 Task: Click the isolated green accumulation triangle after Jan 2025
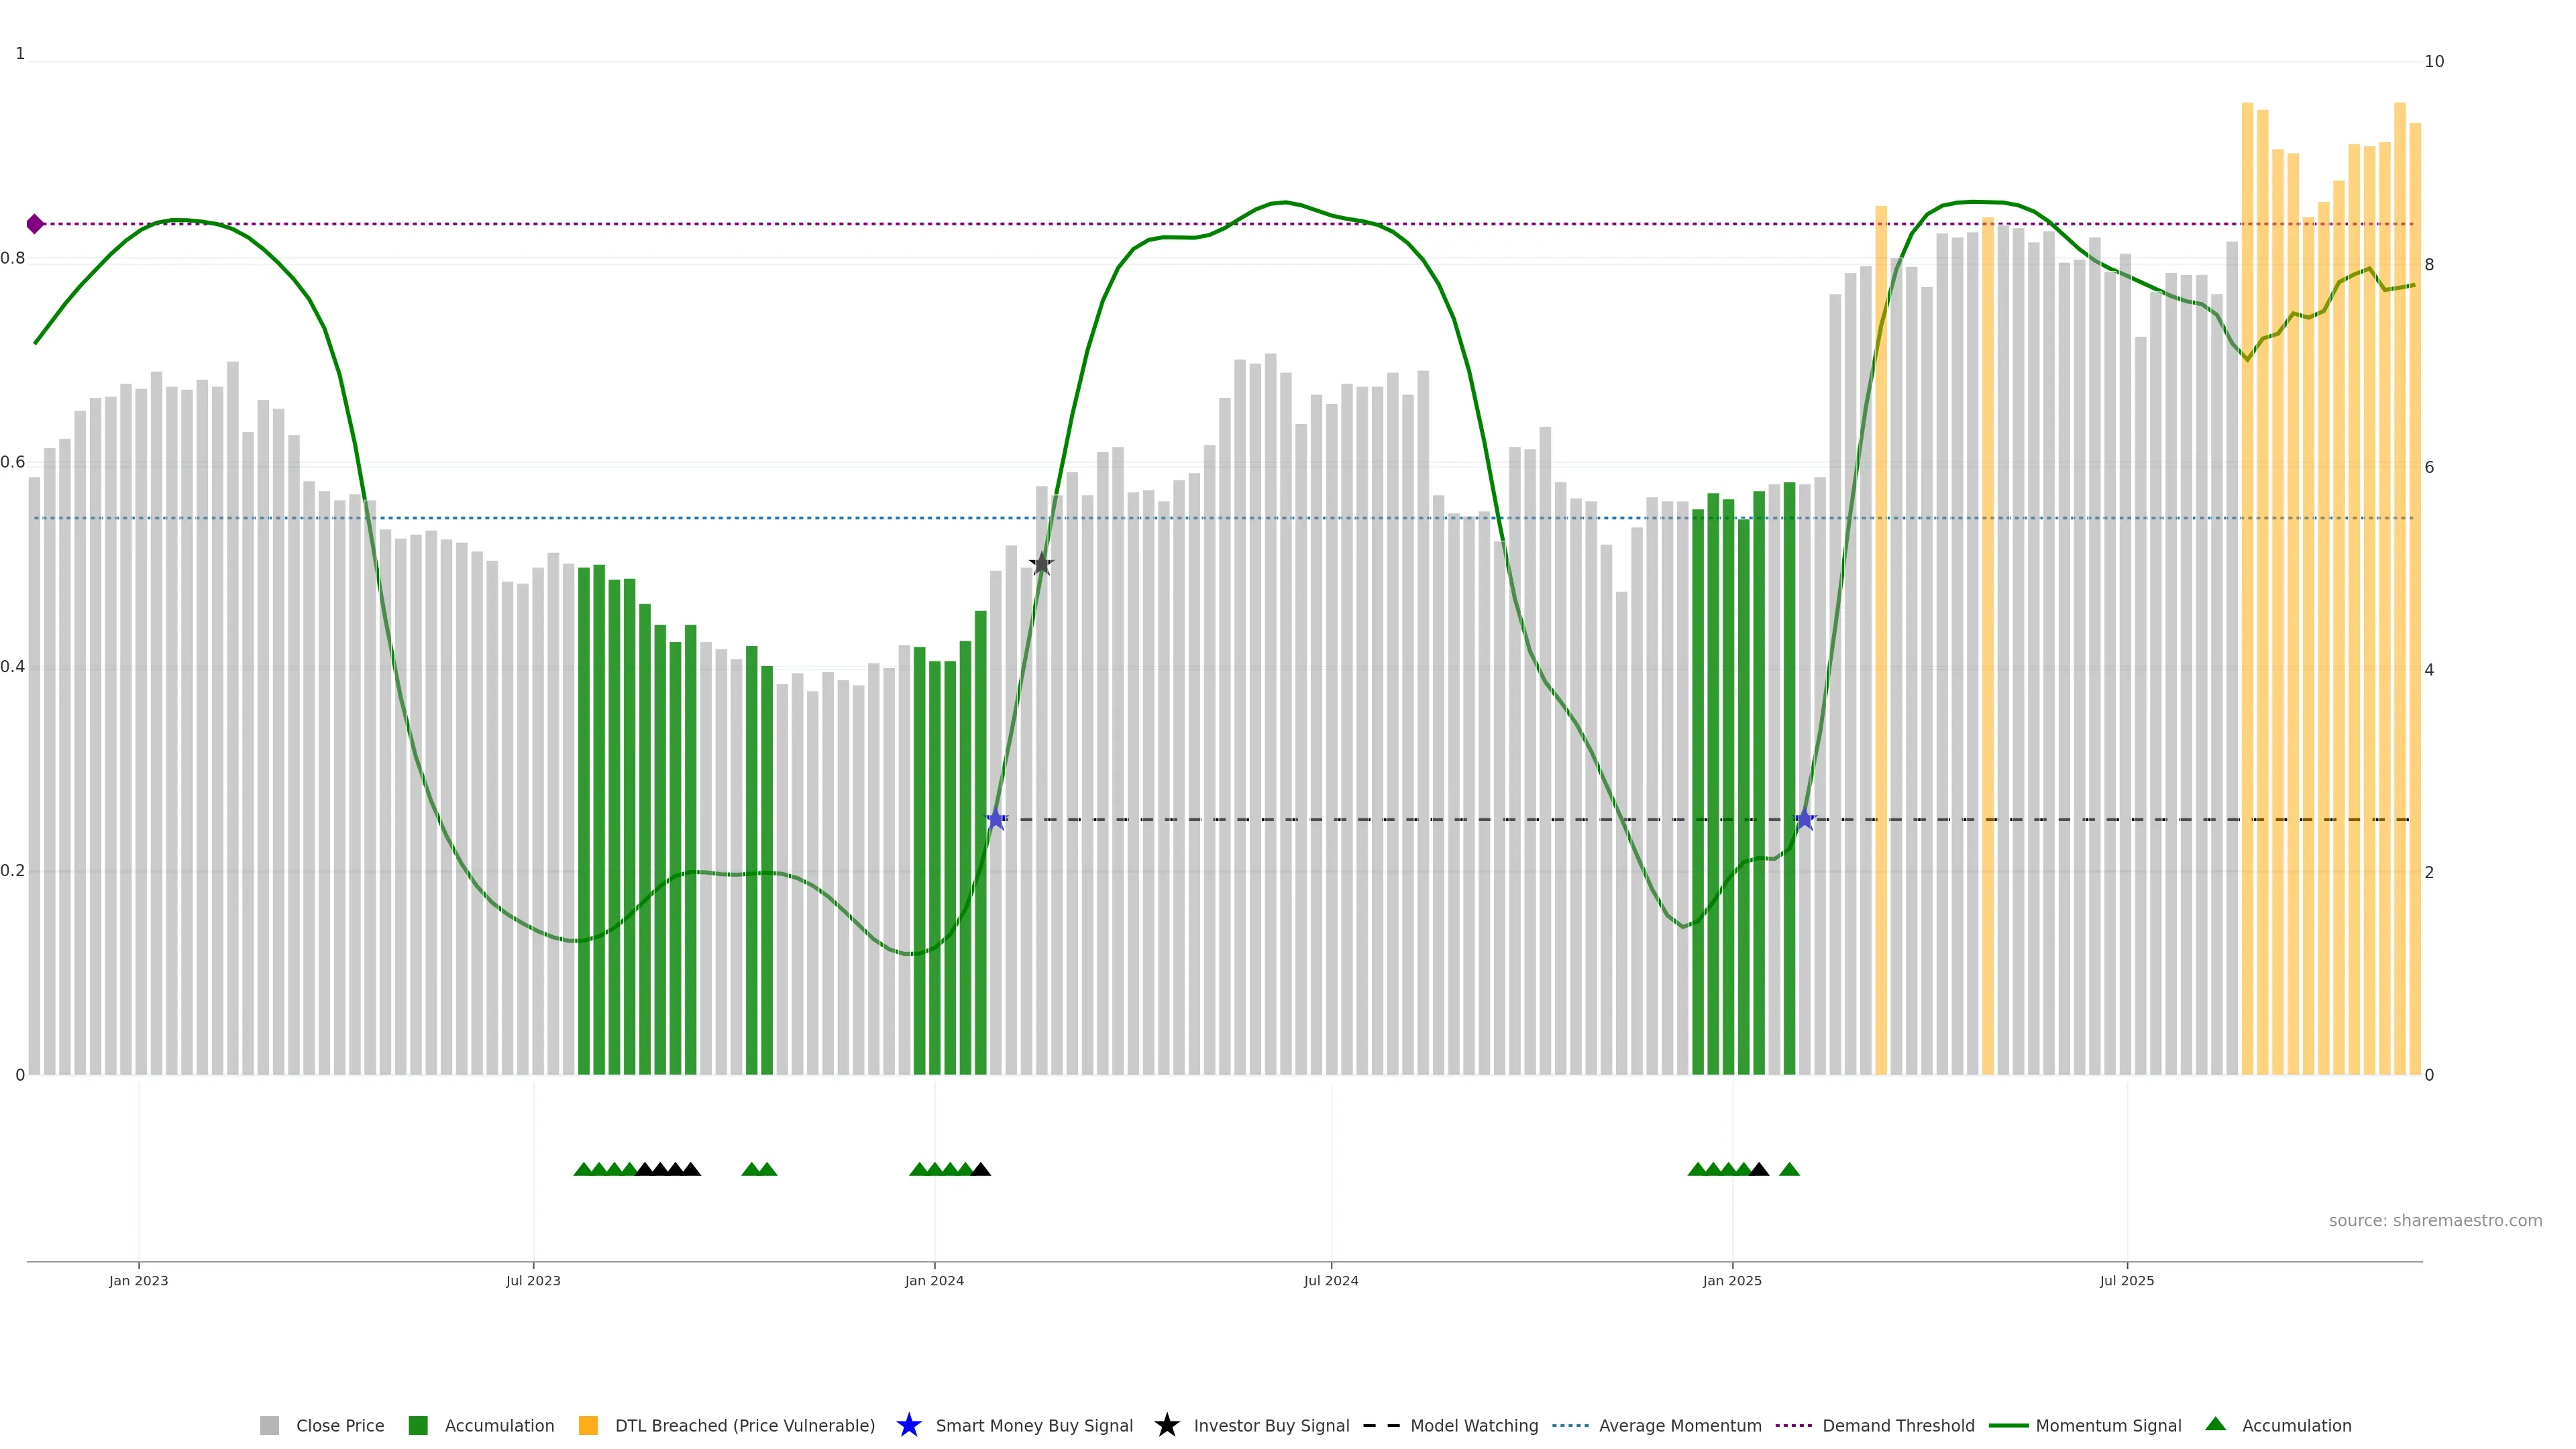[x=1789, y=1169]
